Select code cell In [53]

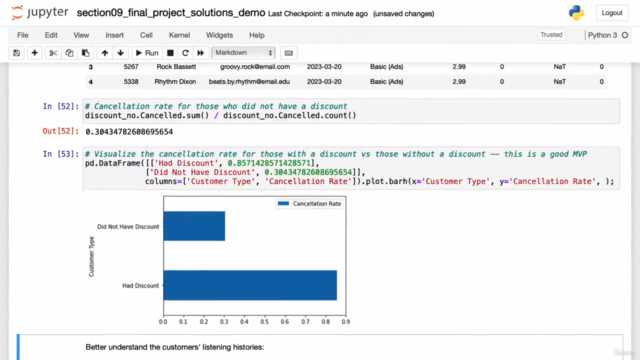[351, 168]
